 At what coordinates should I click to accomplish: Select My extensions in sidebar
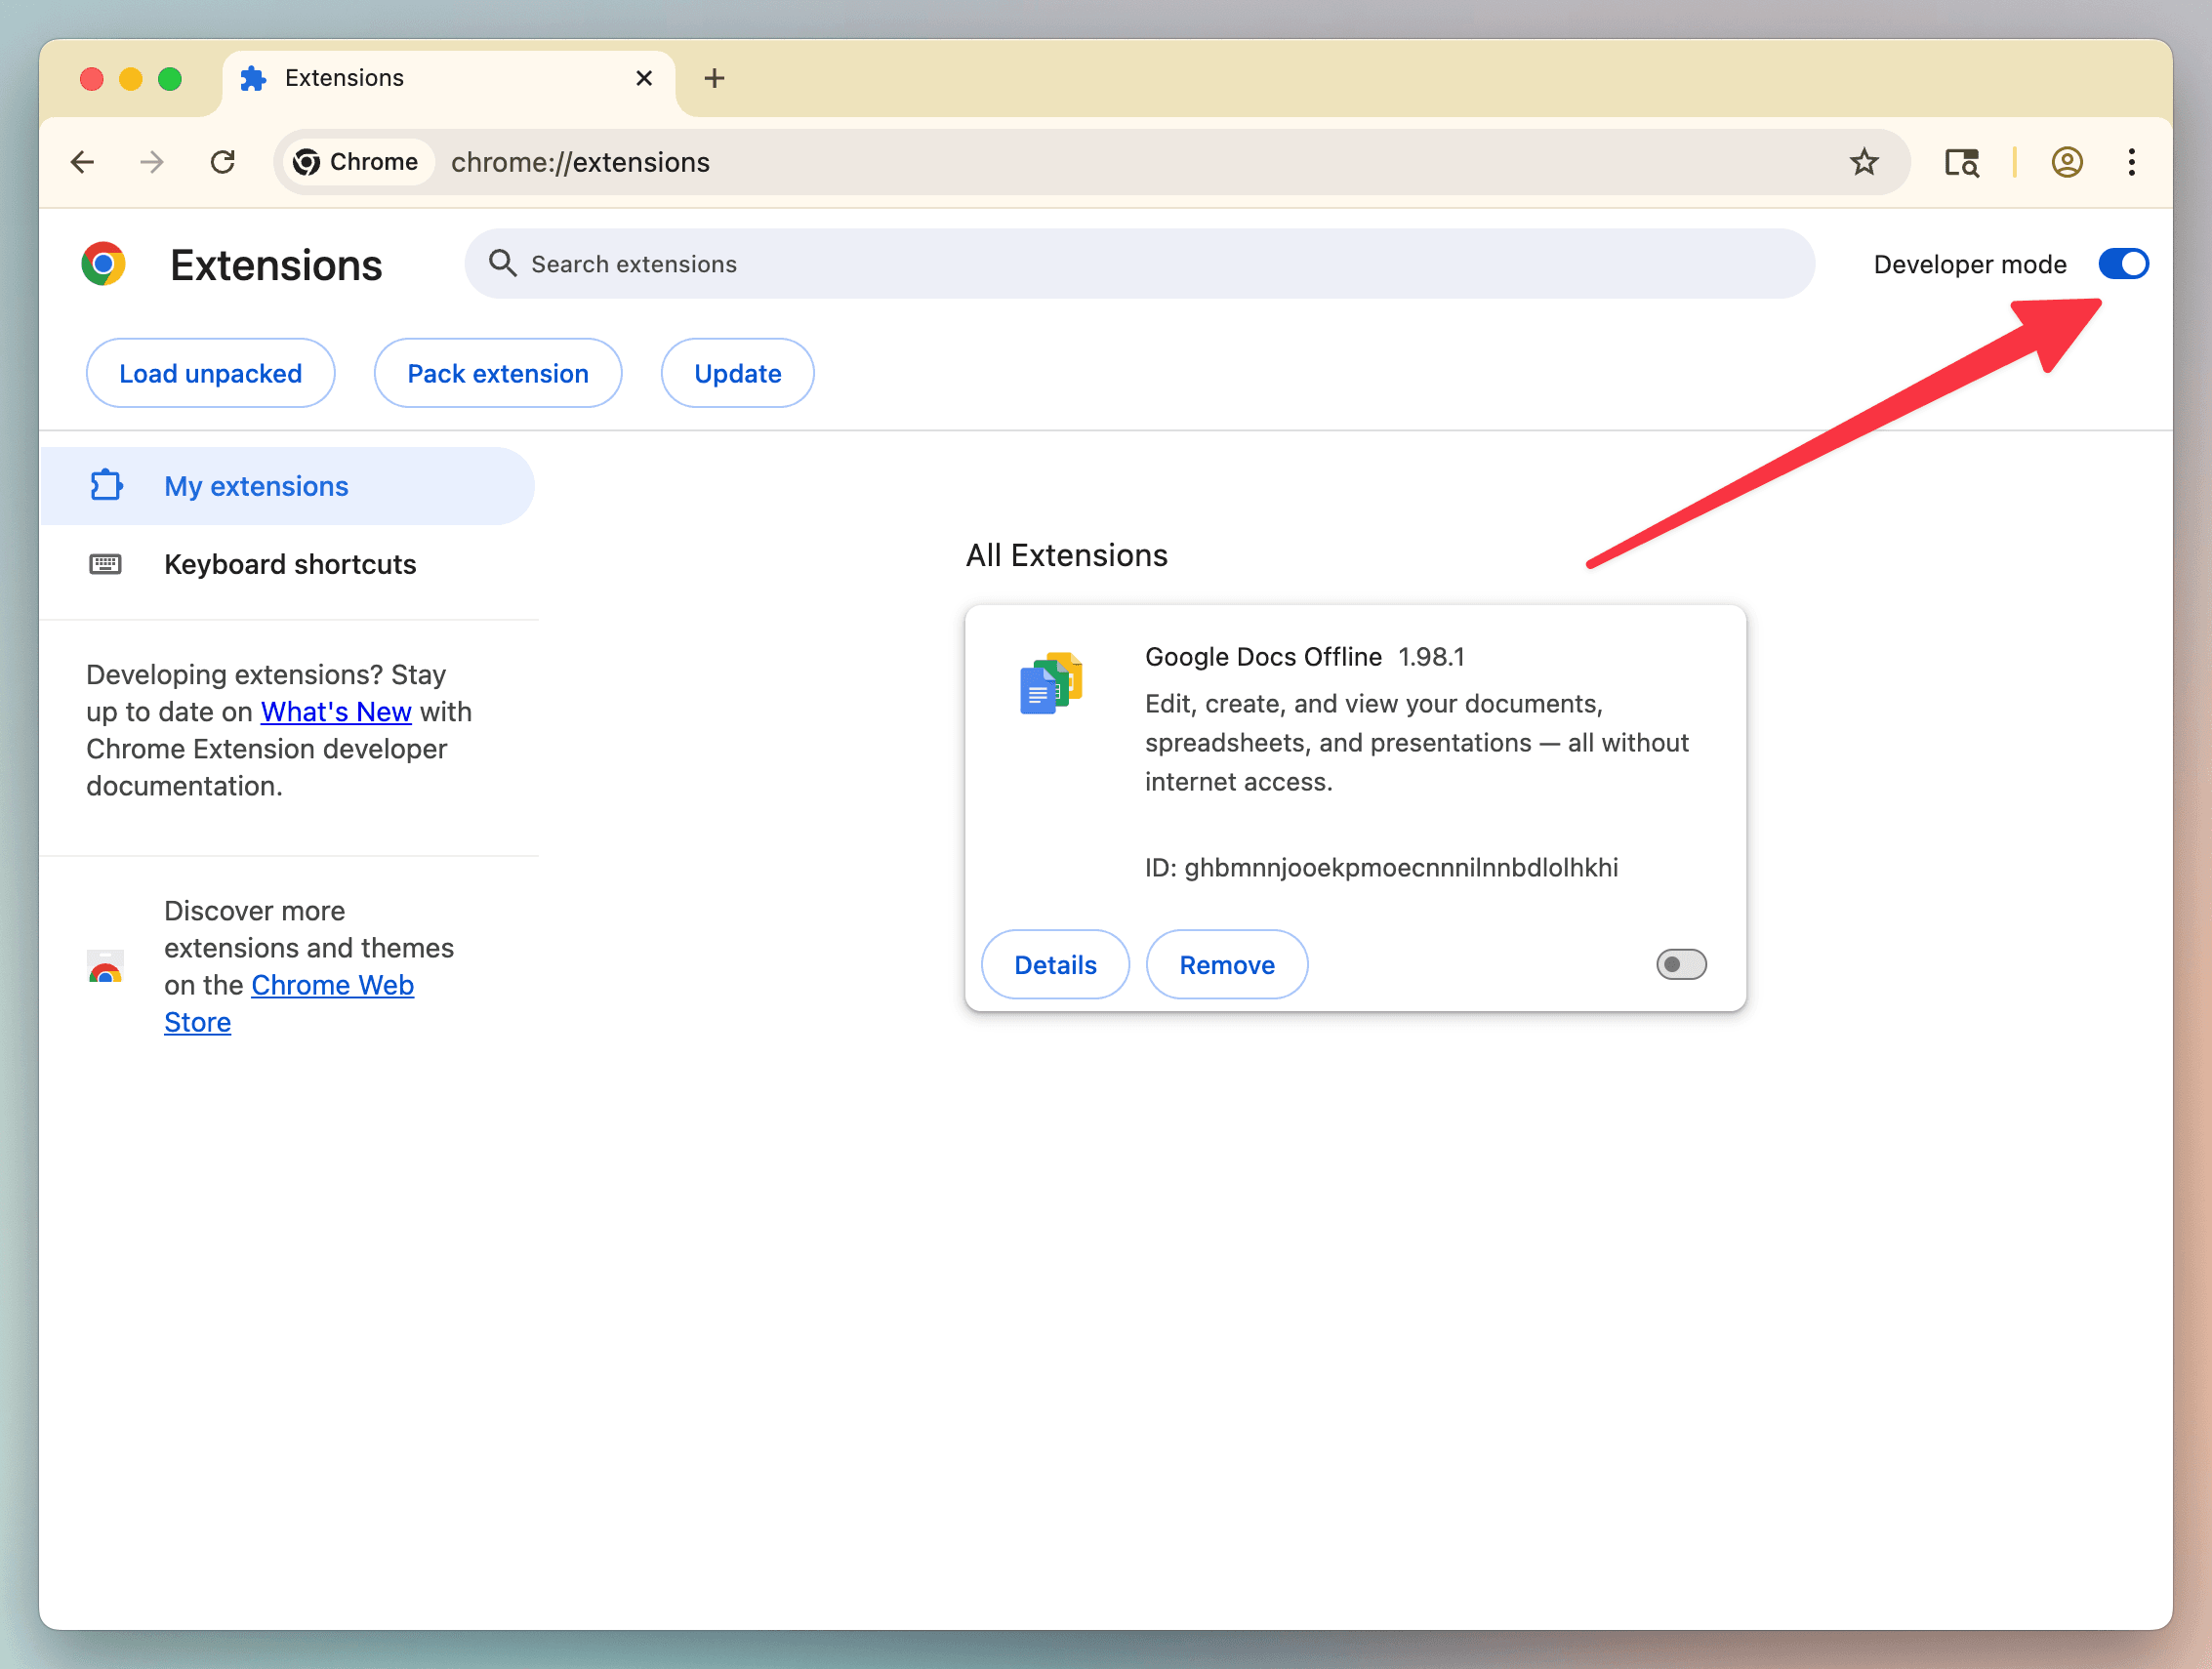(256, 486)
